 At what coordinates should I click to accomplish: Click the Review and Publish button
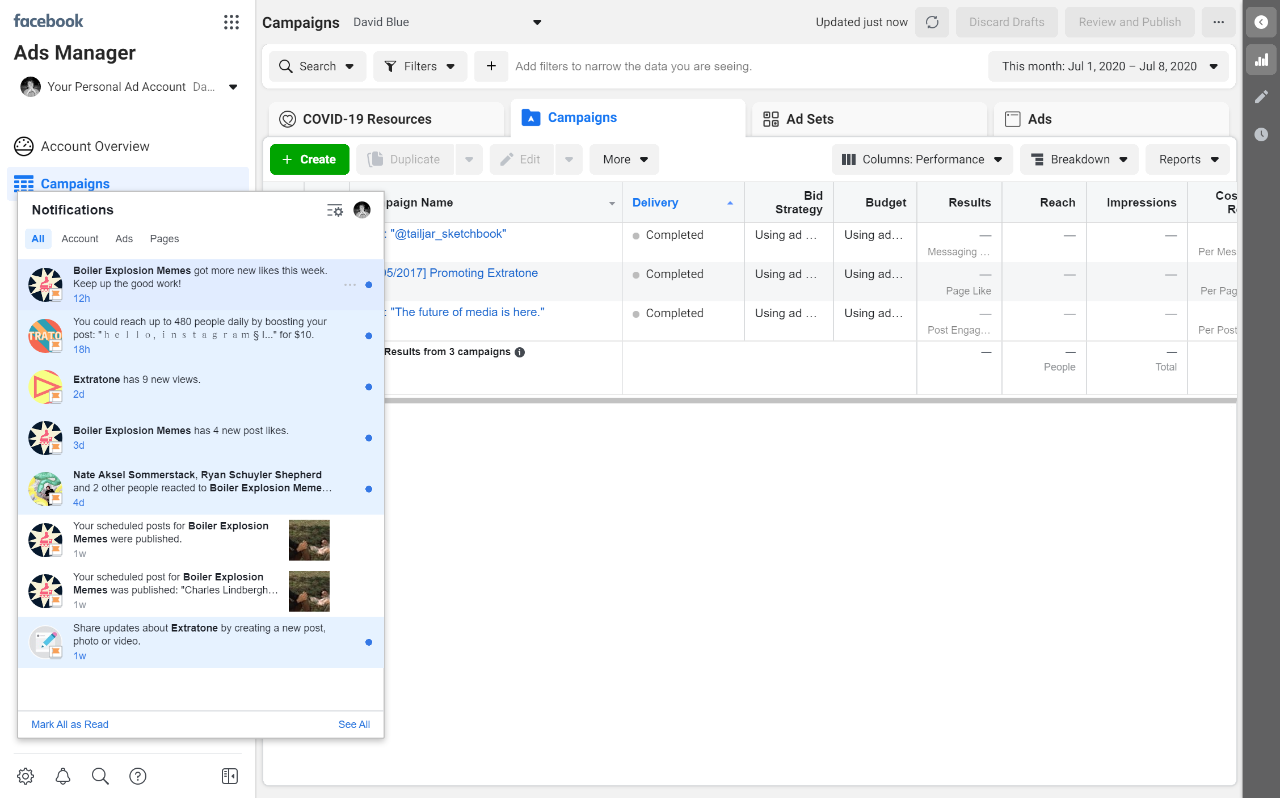[x=1130, y=22]
